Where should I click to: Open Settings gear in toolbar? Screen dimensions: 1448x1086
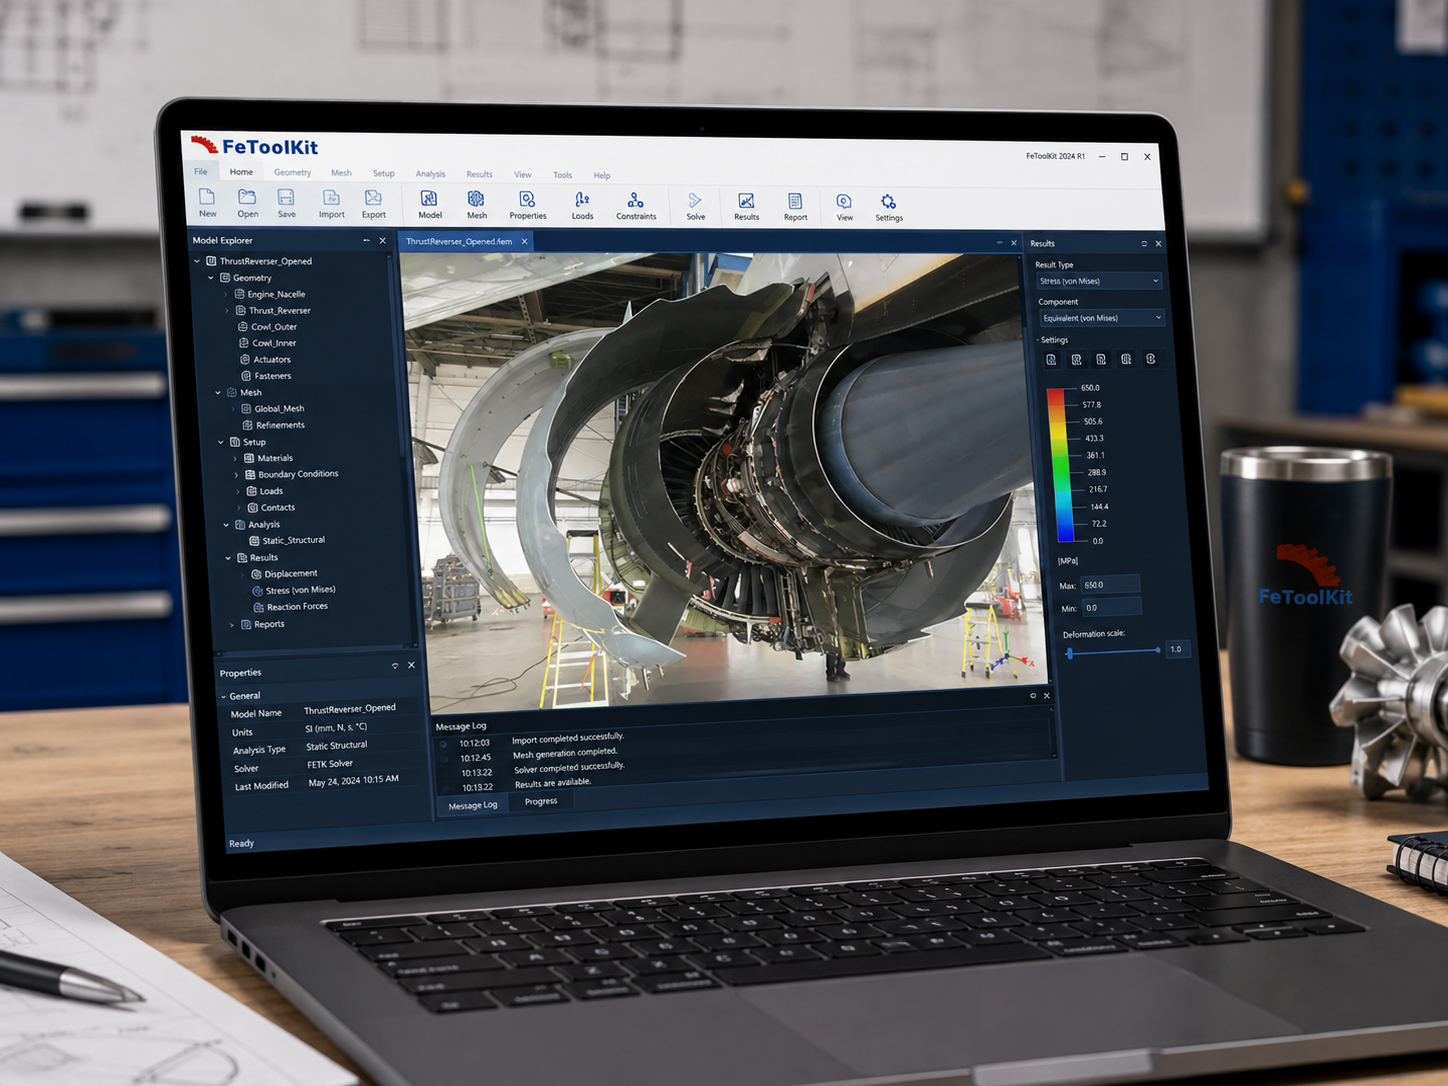[888, 208]
